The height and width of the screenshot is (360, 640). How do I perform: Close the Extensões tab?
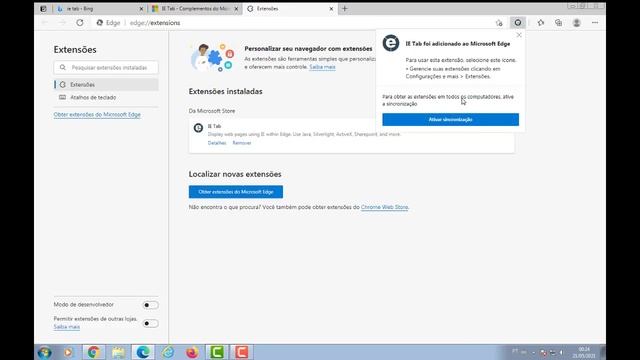tap(331, 9)
